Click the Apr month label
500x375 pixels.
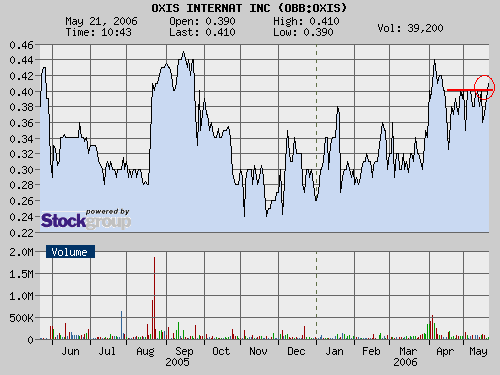coord(445,351)
